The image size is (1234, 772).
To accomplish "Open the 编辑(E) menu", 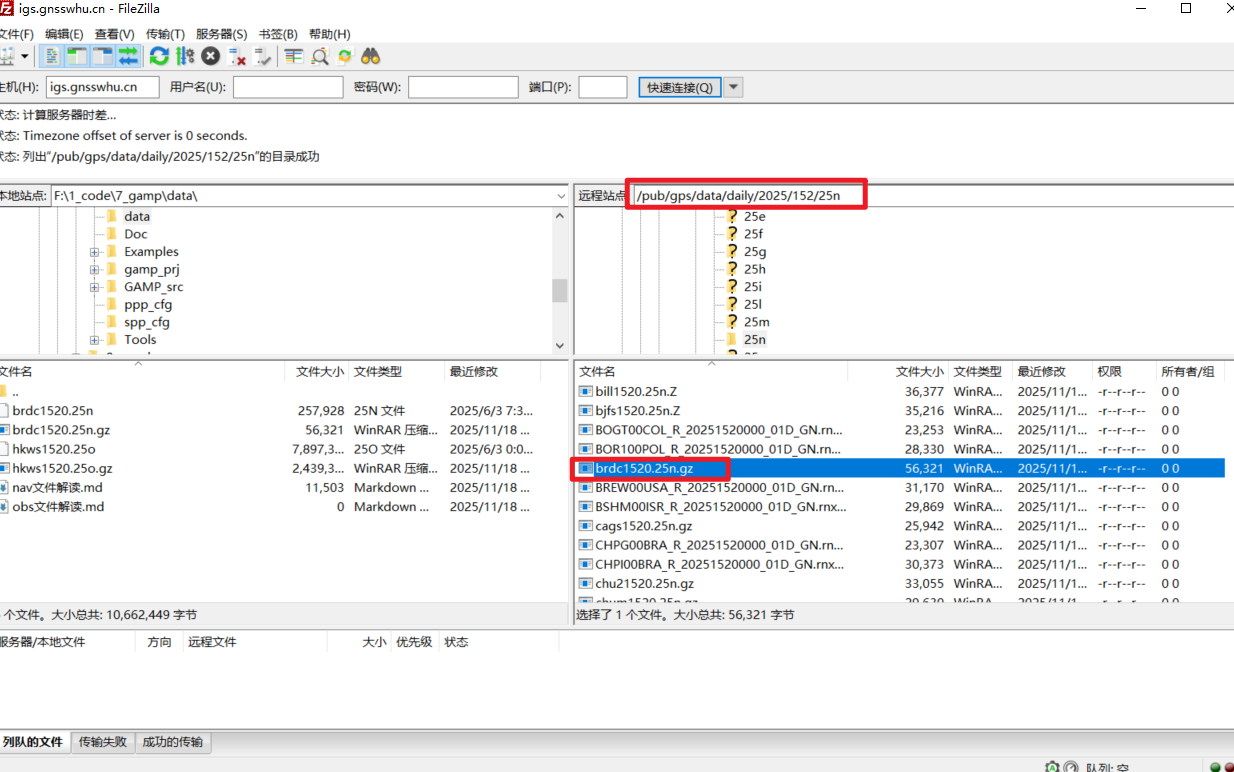I will (64, 34).
